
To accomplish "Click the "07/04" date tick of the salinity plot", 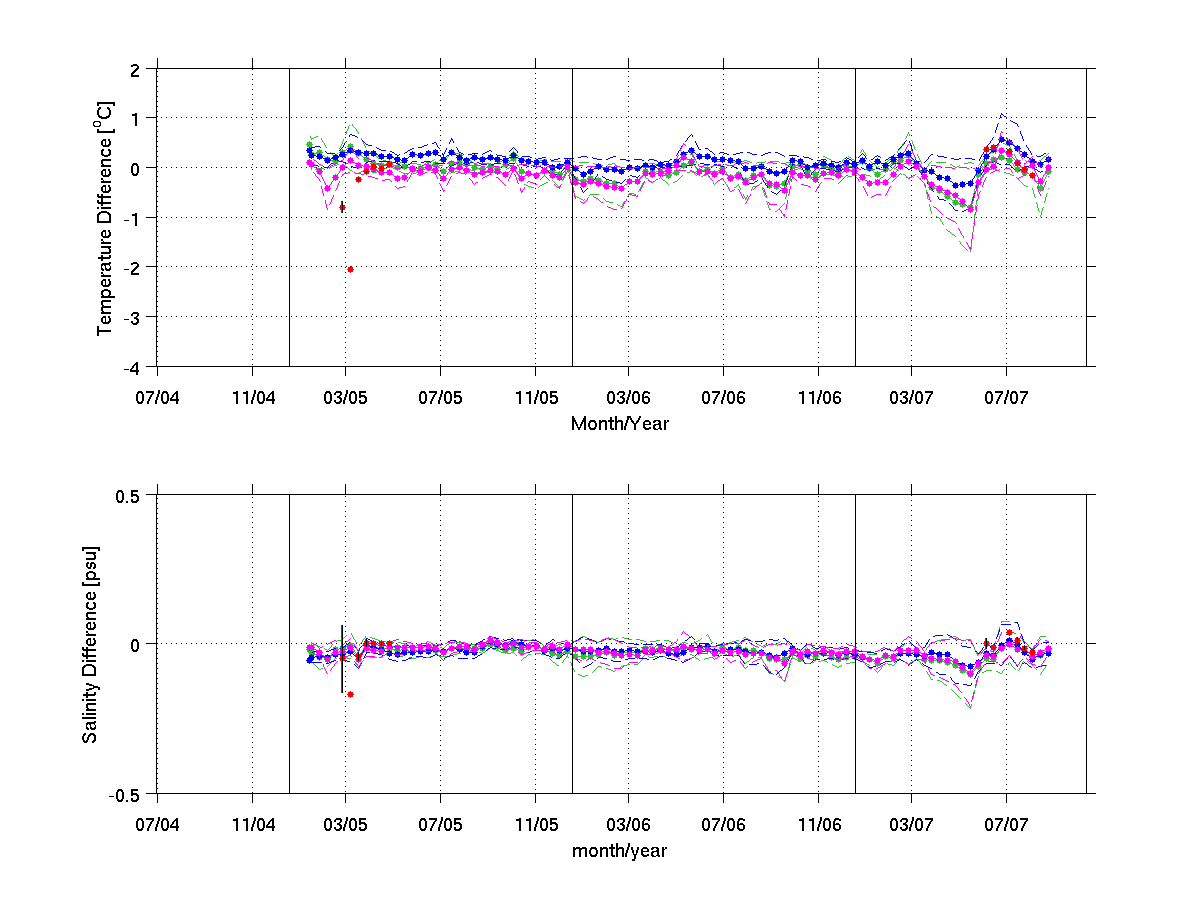I will [157, 825].
